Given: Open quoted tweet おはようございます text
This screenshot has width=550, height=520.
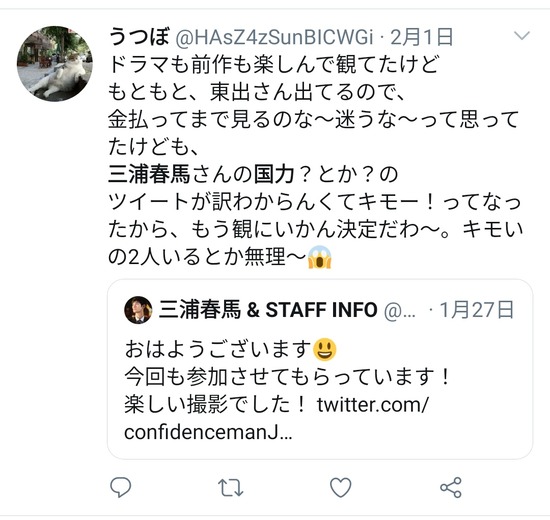Looking at the screenshot, I should coord(218,350).
